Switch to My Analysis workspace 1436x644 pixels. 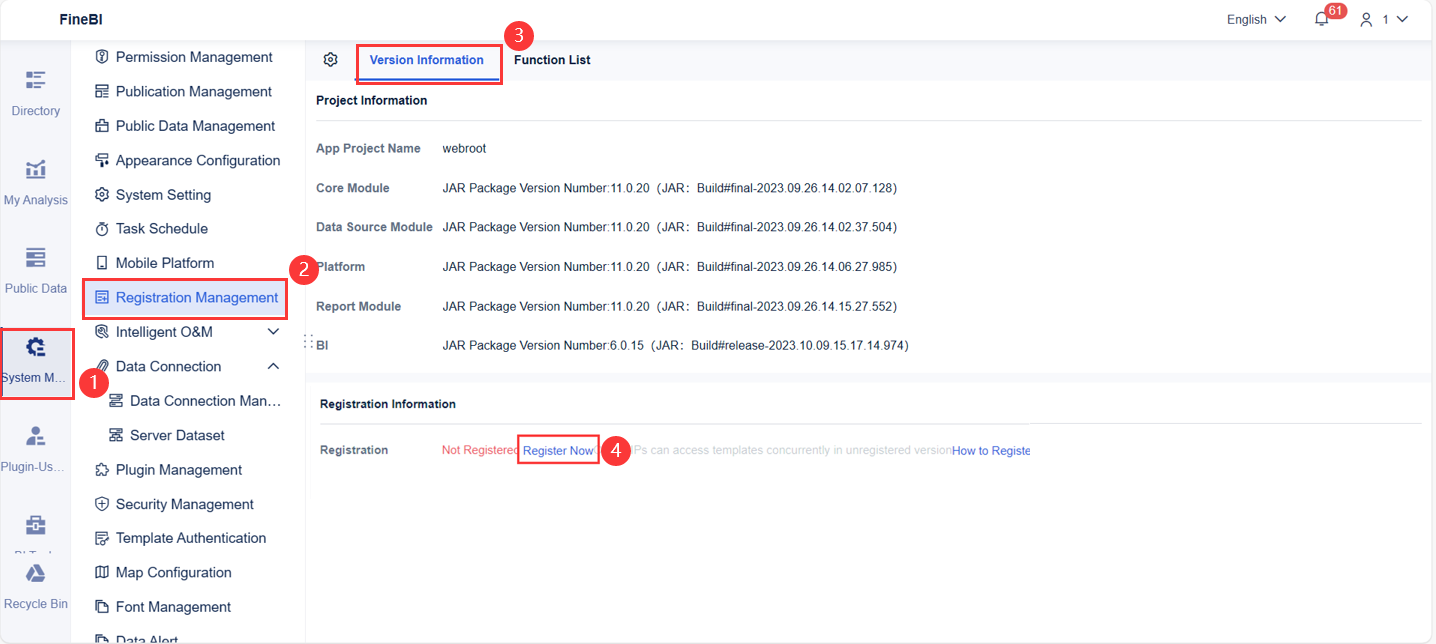tap(35, 182)
